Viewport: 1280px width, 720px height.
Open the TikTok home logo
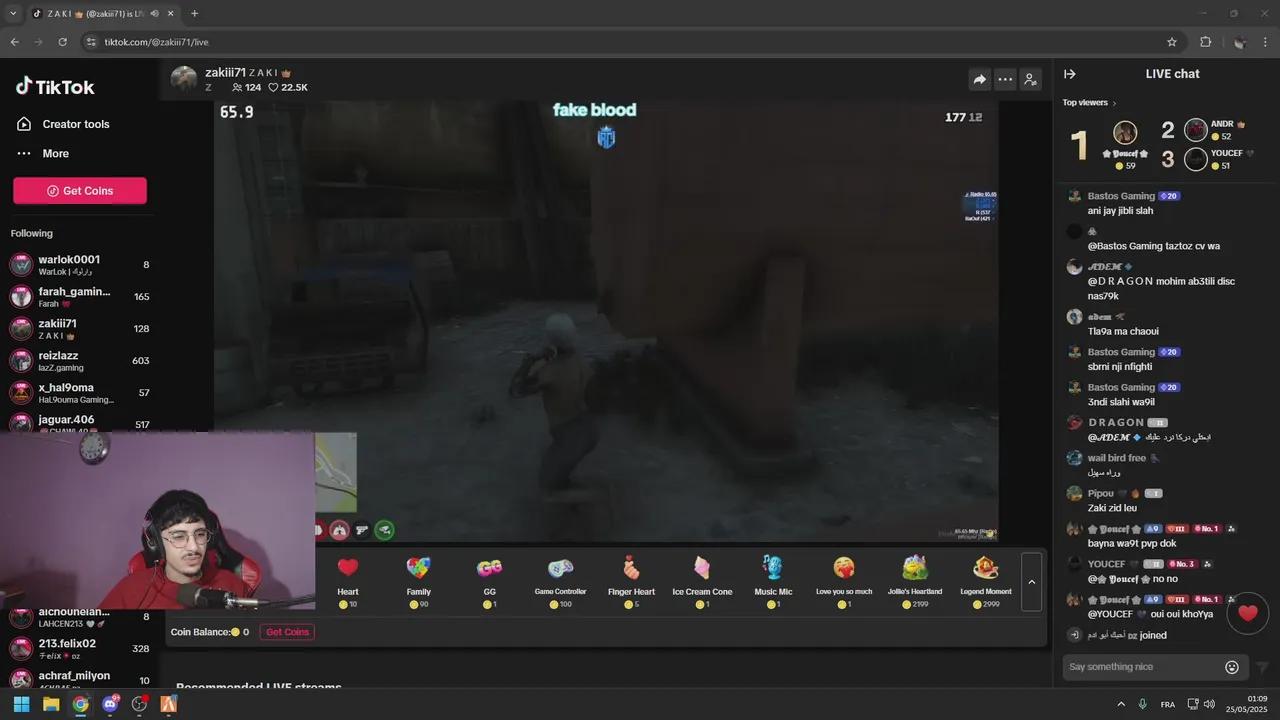pyautogui.click(x=55, y=87)
